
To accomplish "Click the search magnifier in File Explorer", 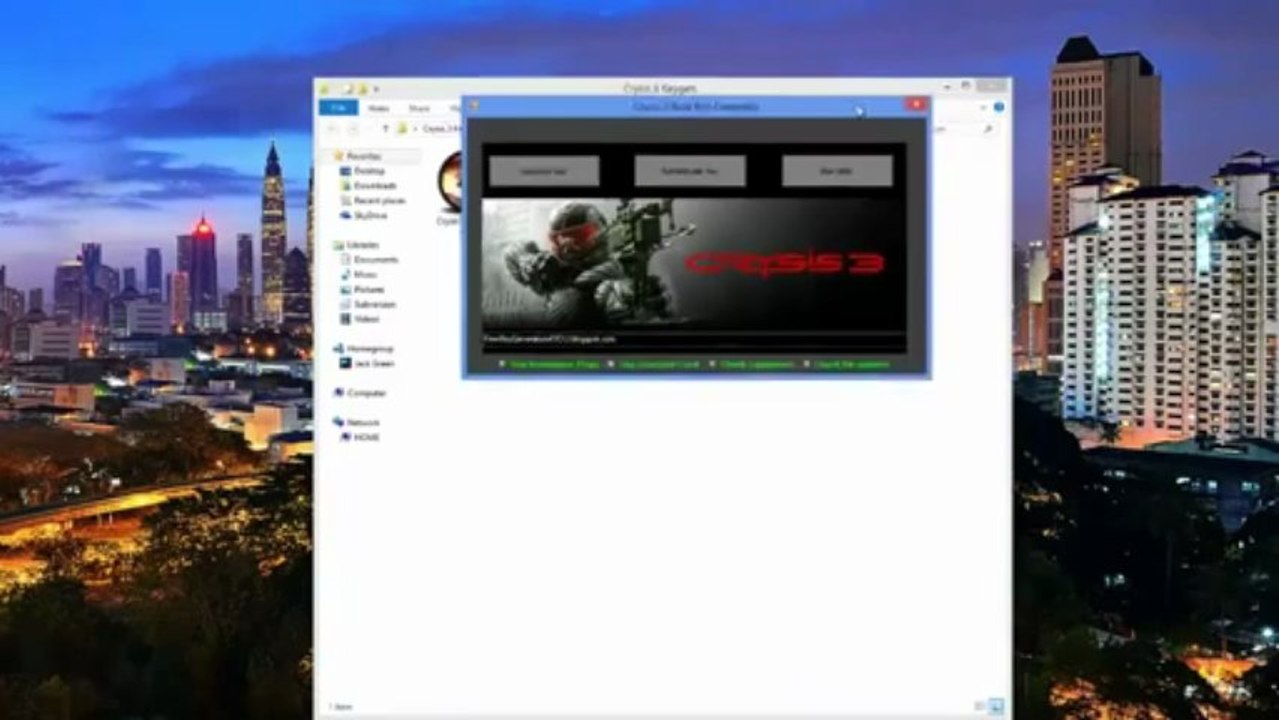I will click(x=988, y=129).
